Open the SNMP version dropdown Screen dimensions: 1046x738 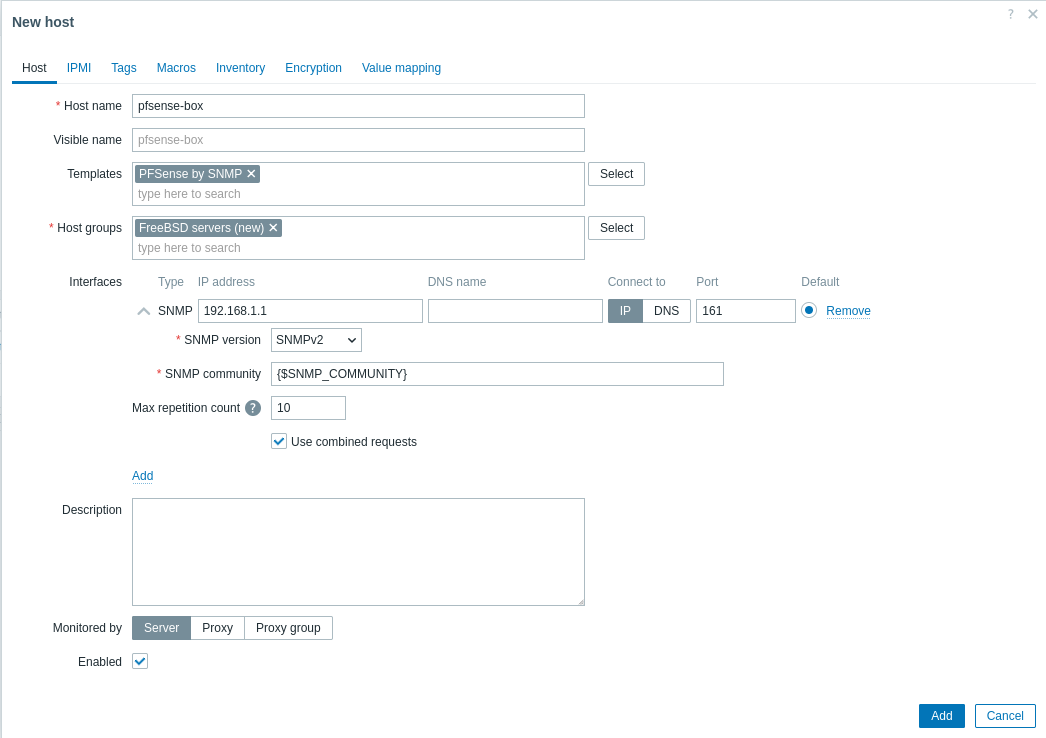316,340
